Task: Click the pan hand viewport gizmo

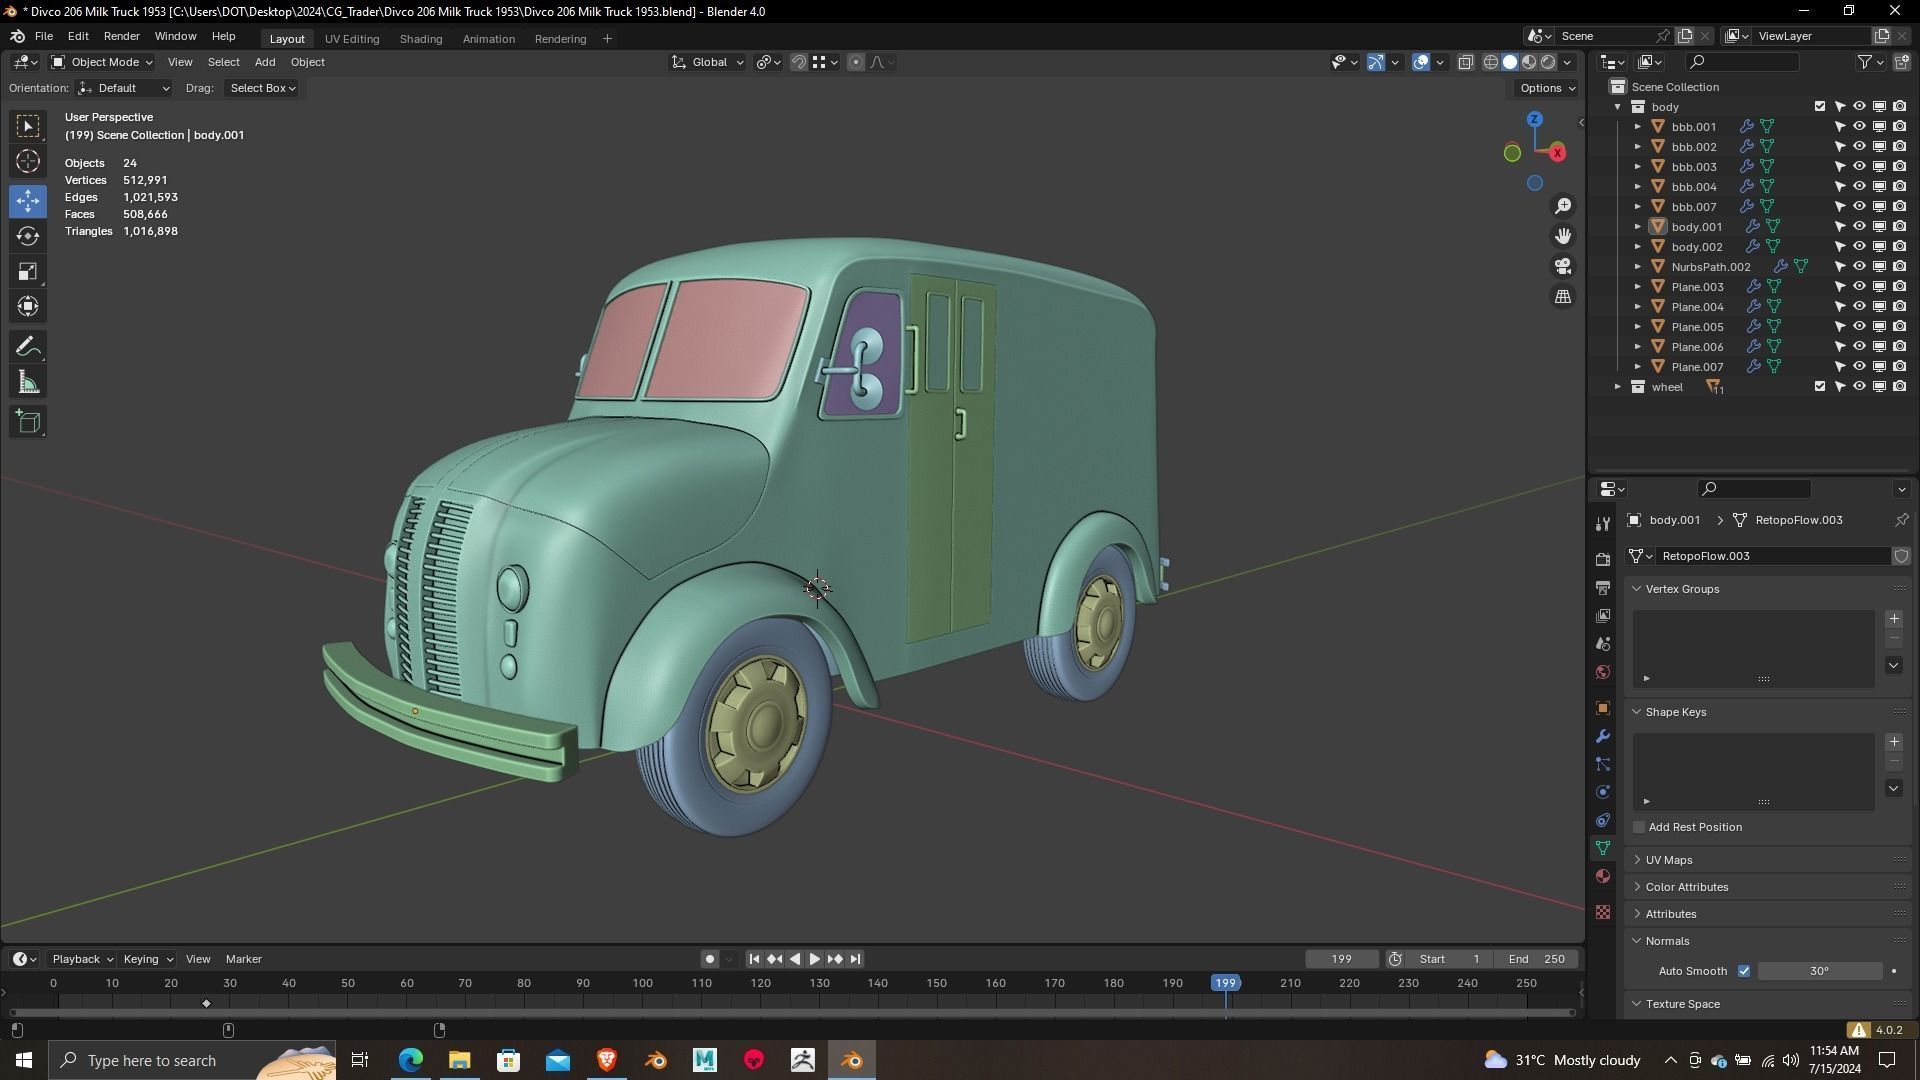Action: 1562,236
